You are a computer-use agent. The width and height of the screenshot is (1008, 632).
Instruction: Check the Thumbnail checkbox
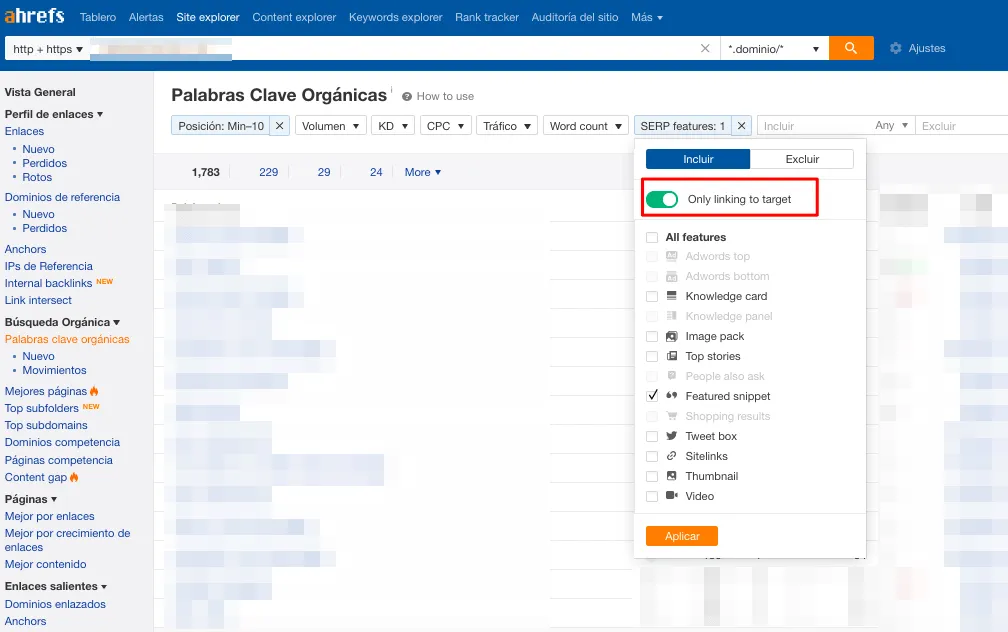coord(652,476)
